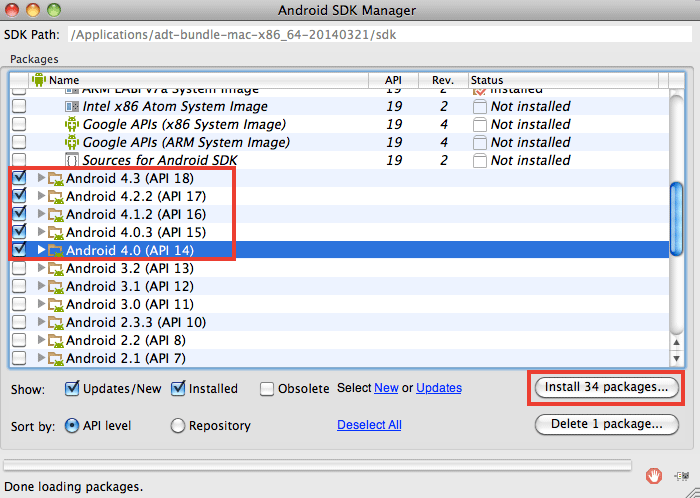Check the Intel x86 Atom System Image checkbox
This screenshot has height=498, width=700.
(x=19, y=106)
